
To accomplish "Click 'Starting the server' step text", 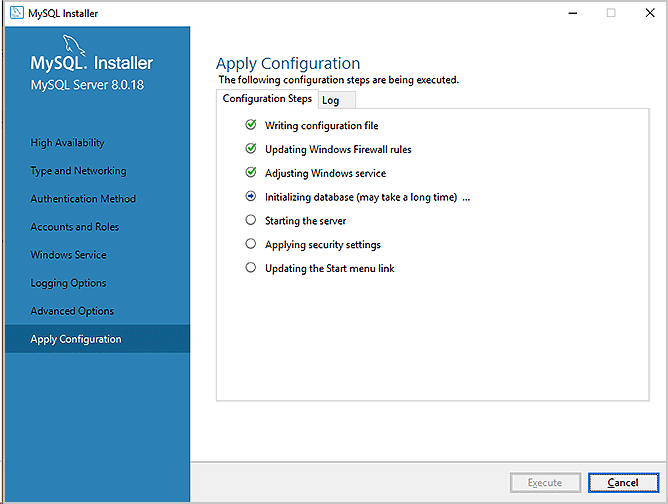I will [305, 221].
